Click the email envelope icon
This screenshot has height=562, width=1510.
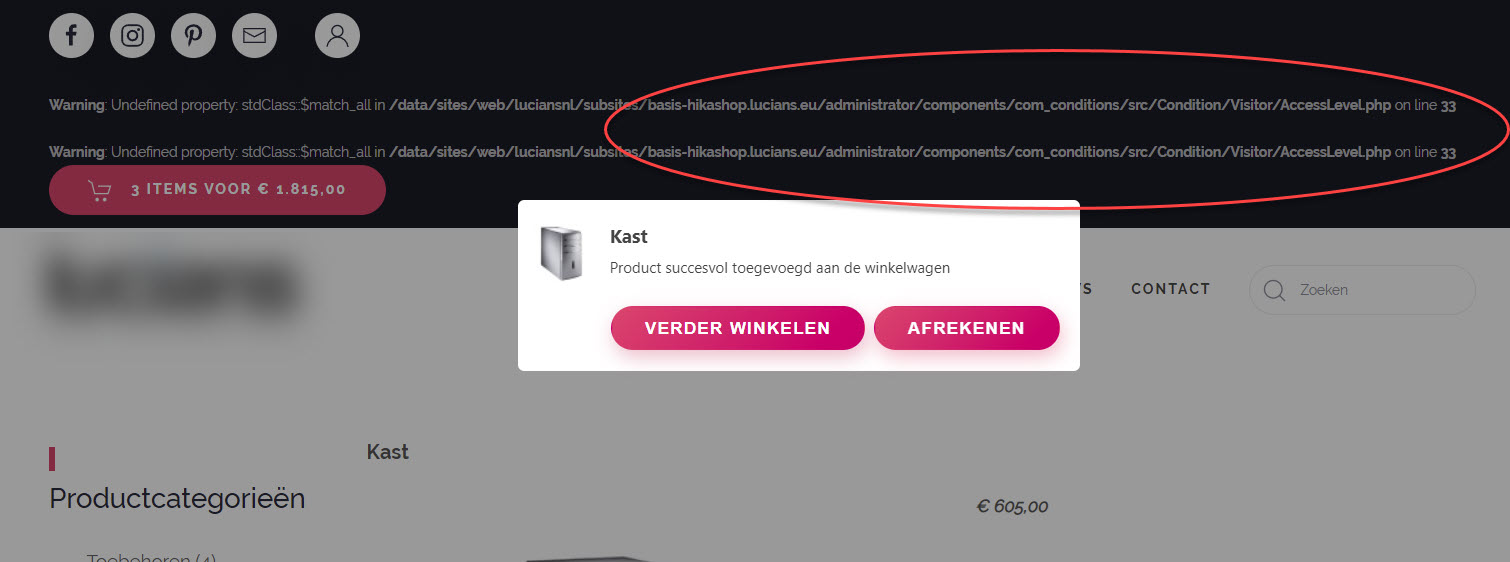(x=254, y=36)
